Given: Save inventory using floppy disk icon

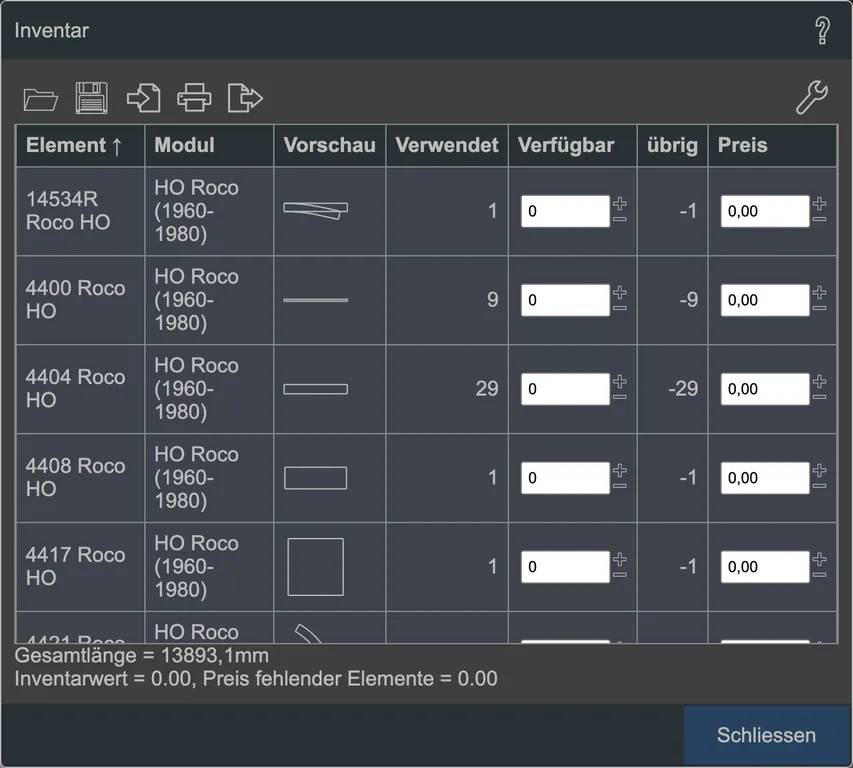Looking at the screenshot, I should point(91,98).
